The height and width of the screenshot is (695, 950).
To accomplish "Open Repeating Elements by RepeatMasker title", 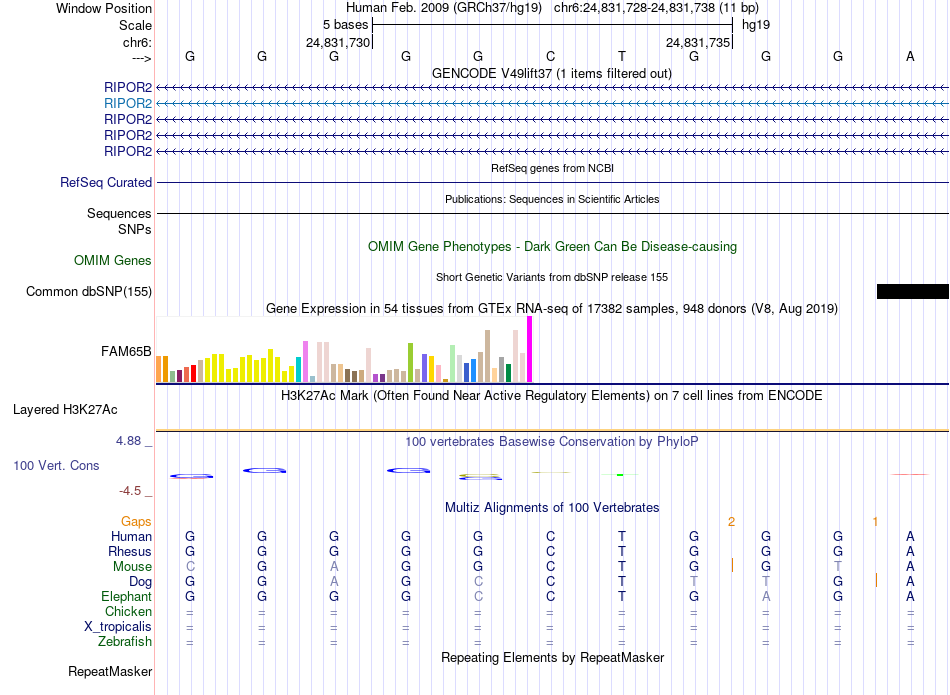I will pyautogui.click(x=553, y=657).
